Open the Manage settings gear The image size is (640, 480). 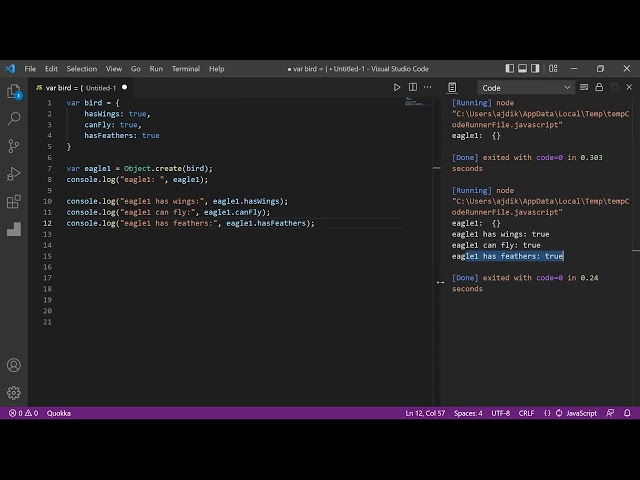(14, 393)
